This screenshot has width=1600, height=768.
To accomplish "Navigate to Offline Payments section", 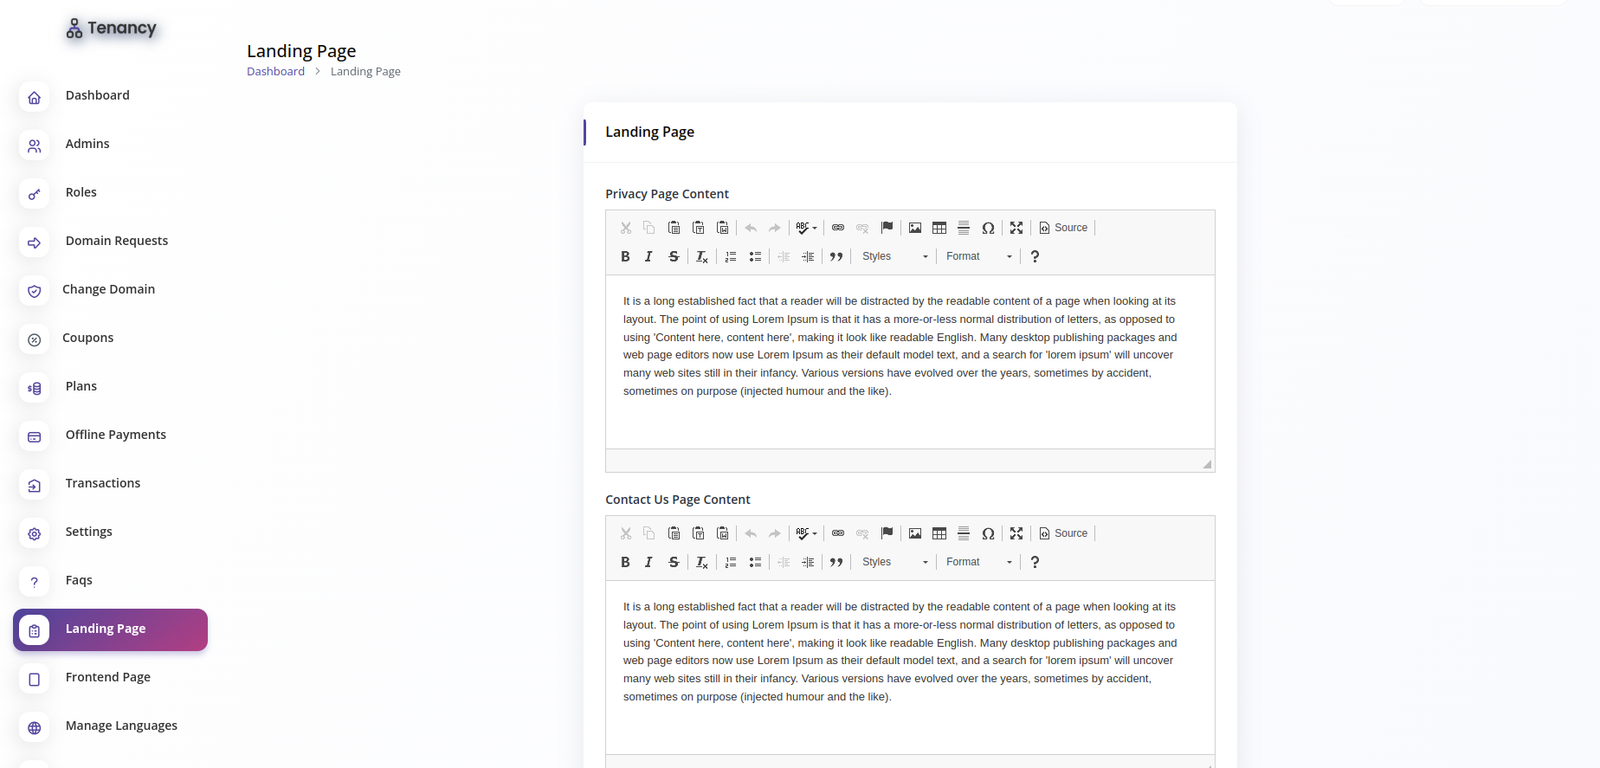I will (115, 434).
